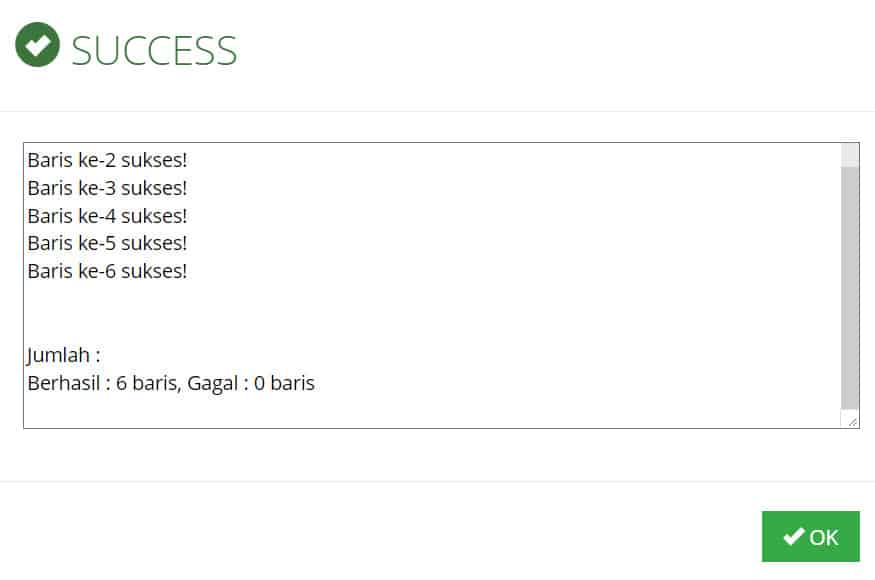
Task: Click the line 'Baris ke-2 sukses!'
Action: click(x=107, y=160)
